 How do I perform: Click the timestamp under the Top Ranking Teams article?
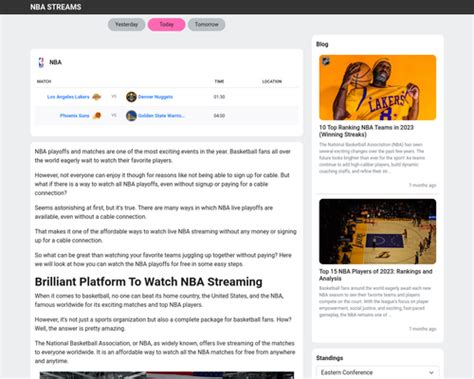[422, 185]
